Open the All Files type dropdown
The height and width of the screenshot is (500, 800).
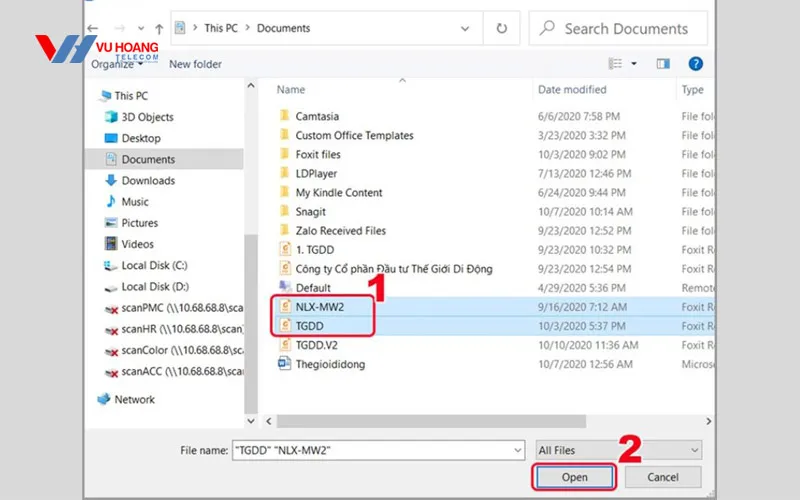618,450
